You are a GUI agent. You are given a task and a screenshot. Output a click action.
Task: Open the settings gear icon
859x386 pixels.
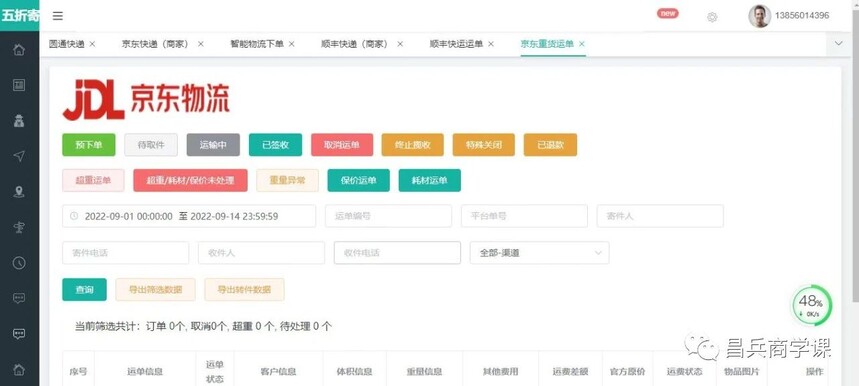712,17
